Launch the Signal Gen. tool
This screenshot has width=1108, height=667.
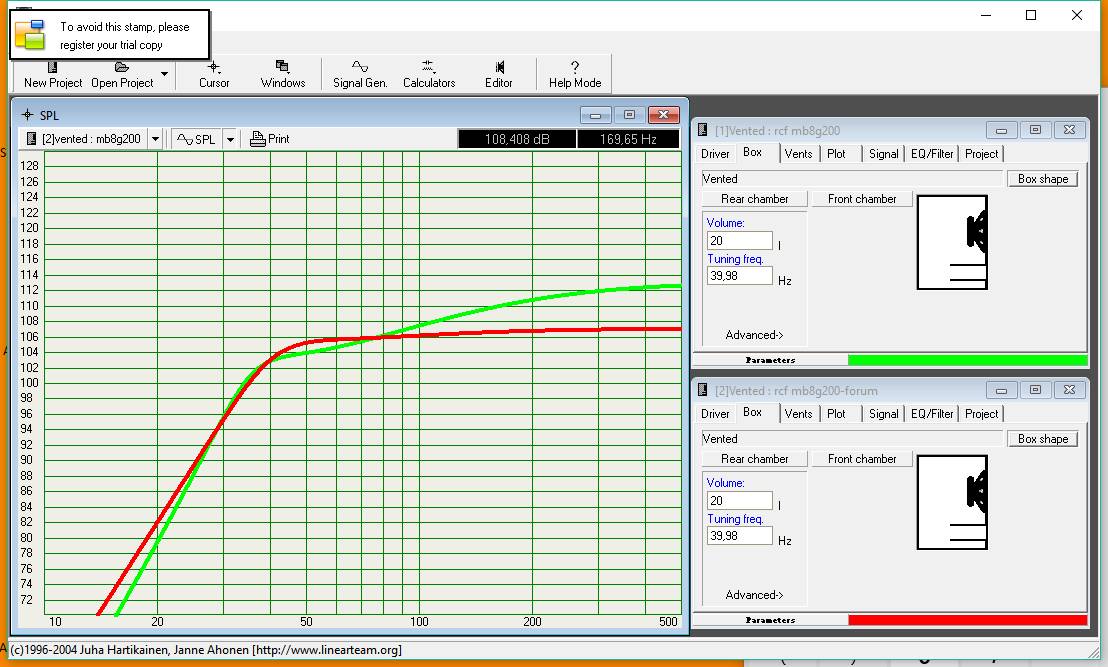click(360, 68)
